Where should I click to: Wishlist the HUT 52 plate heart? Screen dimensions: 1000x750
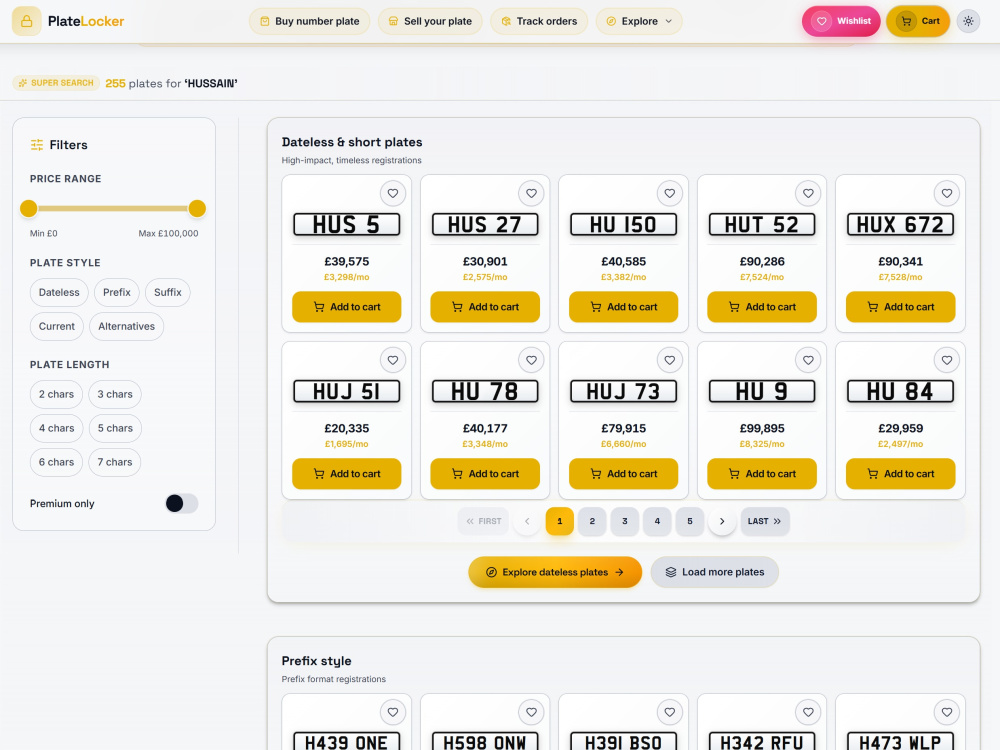pyautogui.click(x=808, y=193)
